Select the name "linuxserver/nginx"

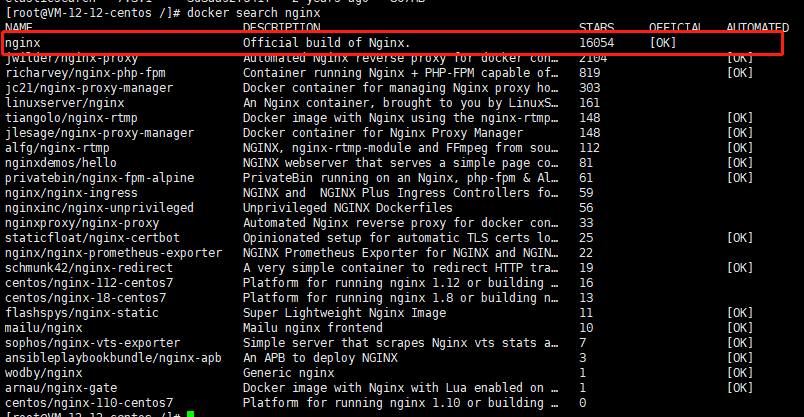65,103
